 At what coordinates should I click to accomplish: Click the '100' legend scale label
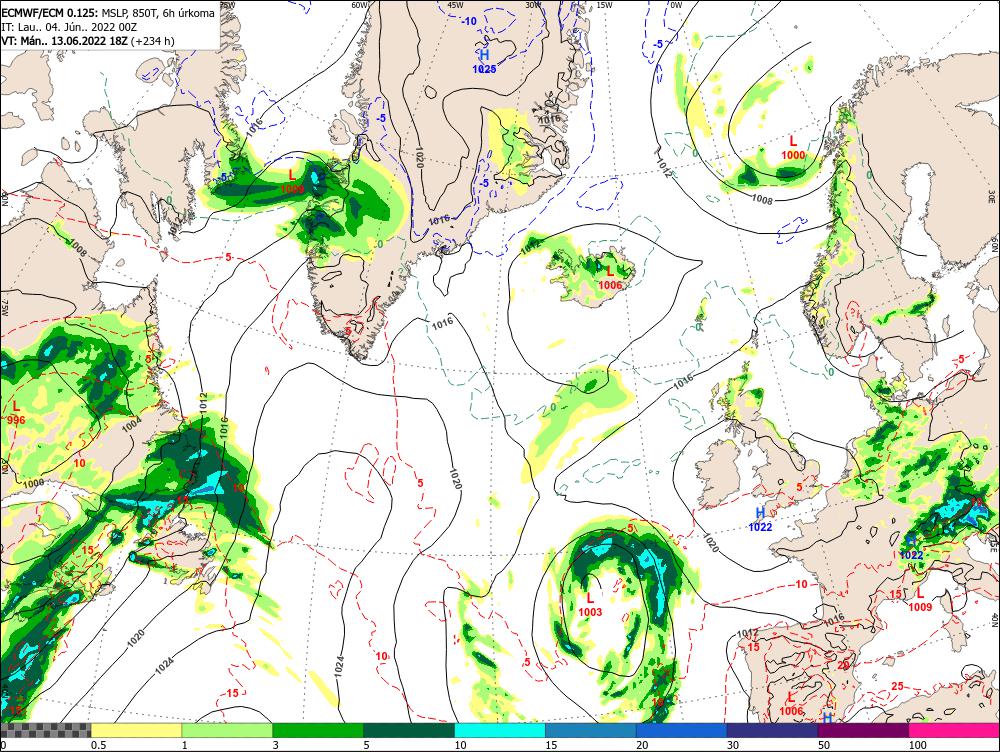click(x=918, y=745)
